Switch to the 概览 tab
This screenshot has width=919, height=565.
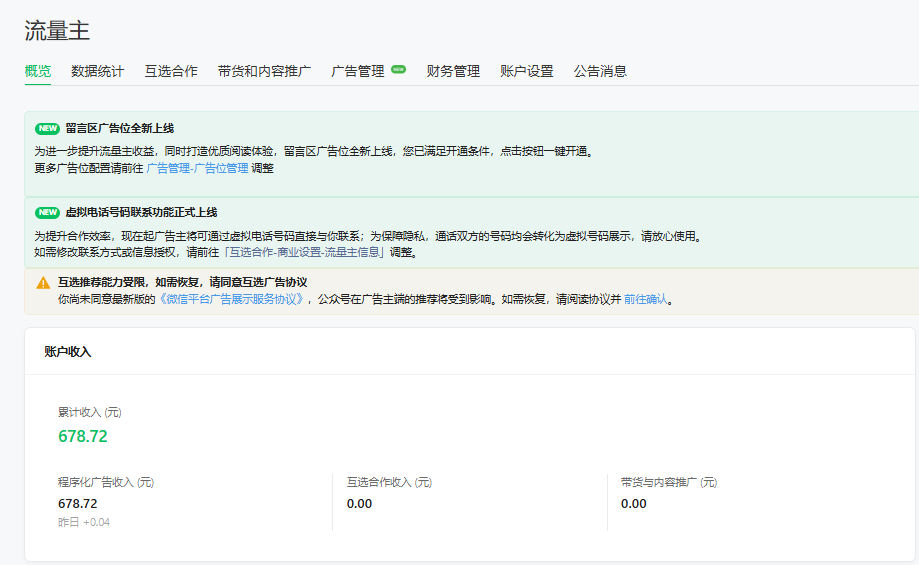point(38,71)
